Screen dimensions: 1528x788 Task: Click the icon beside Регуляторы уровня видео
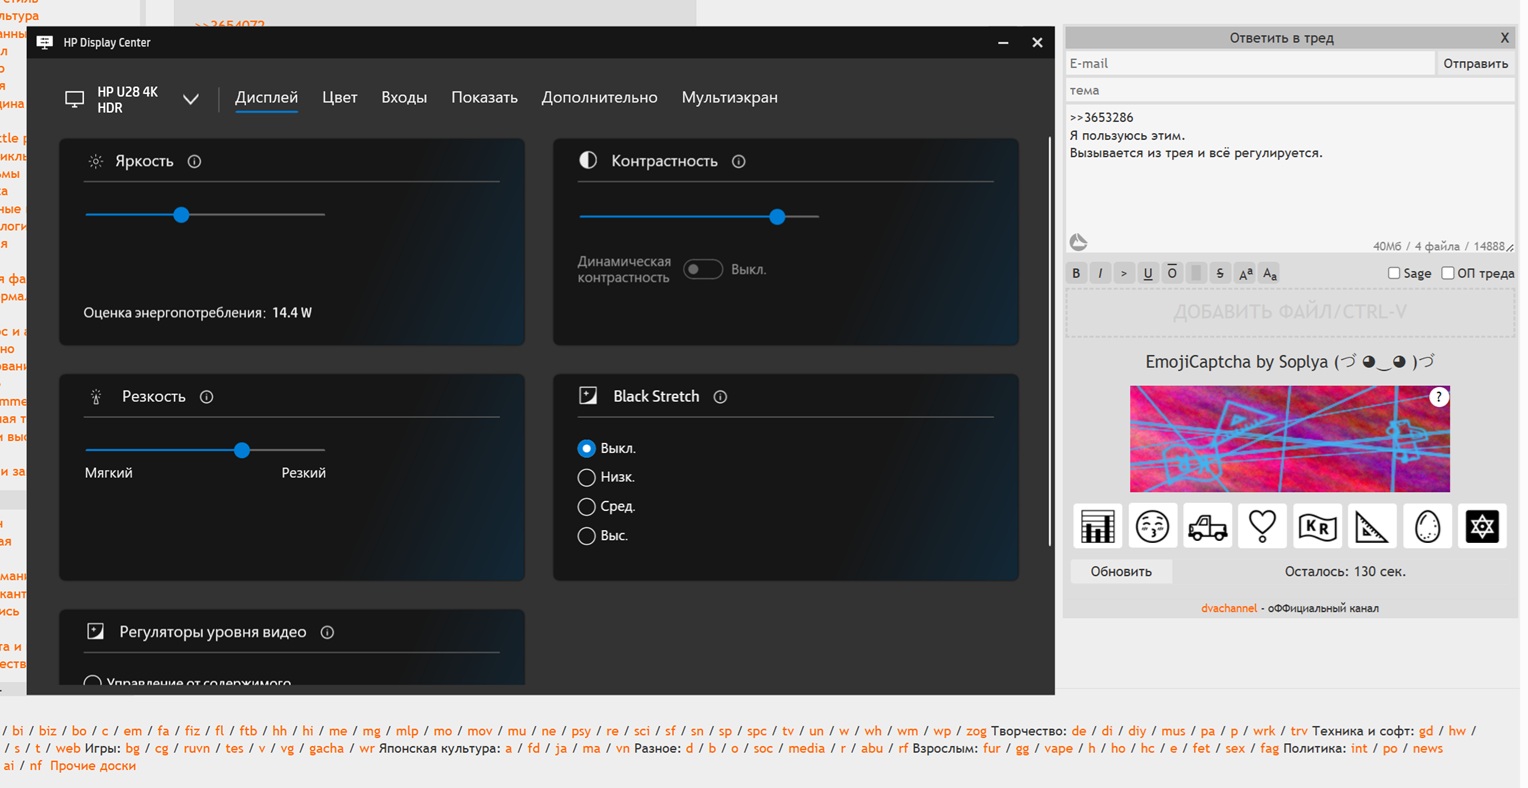coord(96,631)
